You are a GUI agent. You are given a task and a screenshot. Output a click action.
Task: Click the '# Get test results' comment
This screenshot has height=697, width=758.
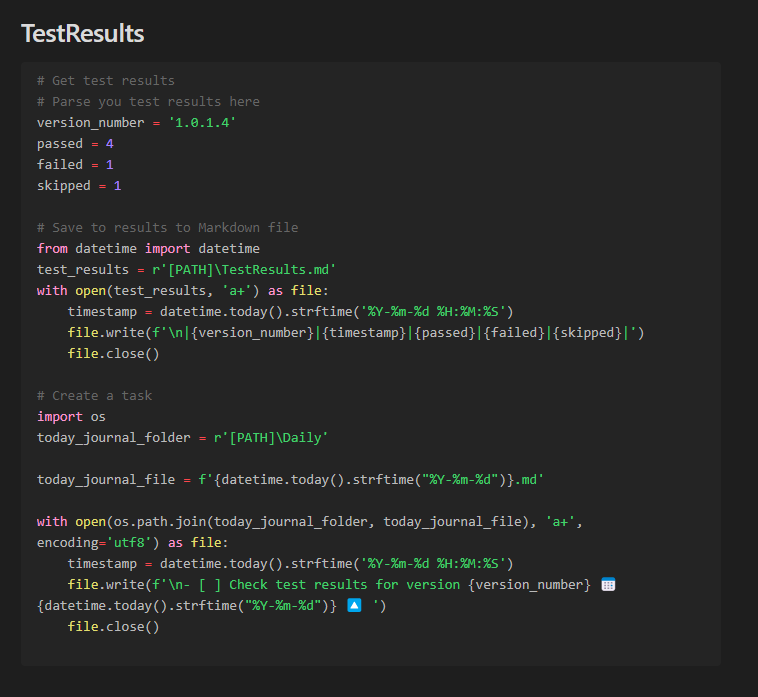click(106, 80)
